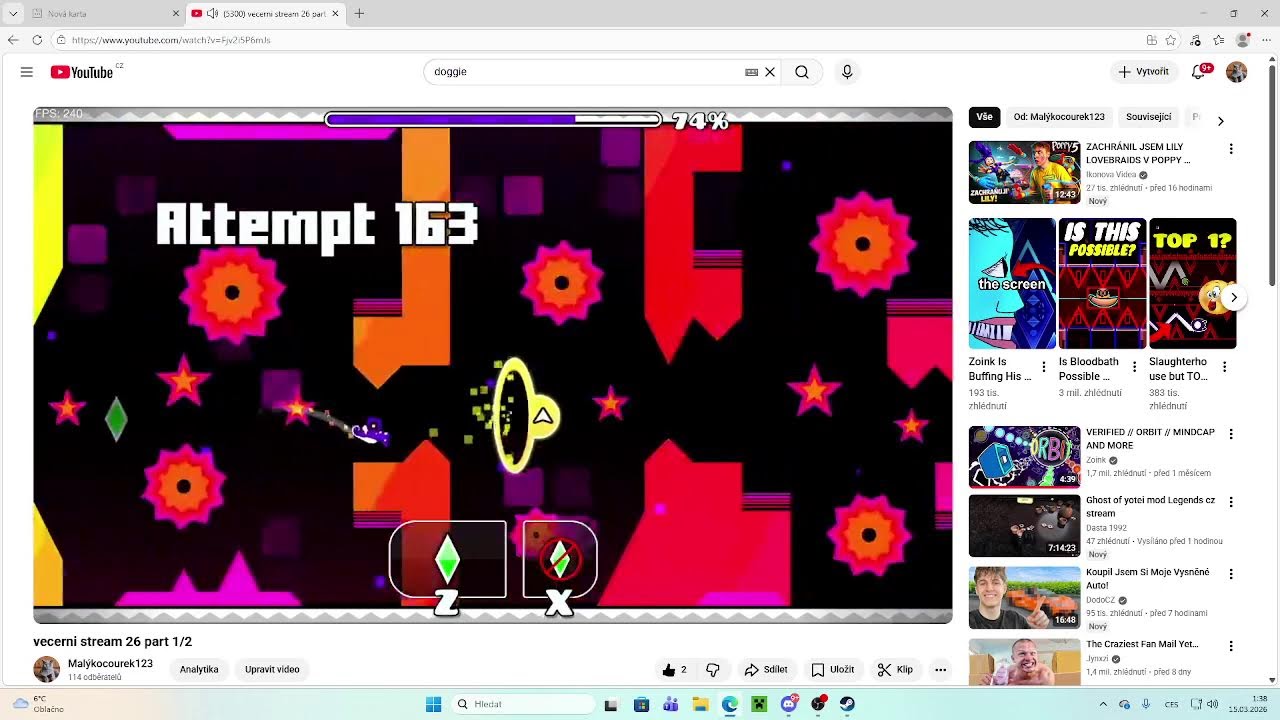Image resolution: width=1280 pixels, height=720 pixels.
Task: Click the video player to pause
Action: pyautogui.click(x=493, y=365)
